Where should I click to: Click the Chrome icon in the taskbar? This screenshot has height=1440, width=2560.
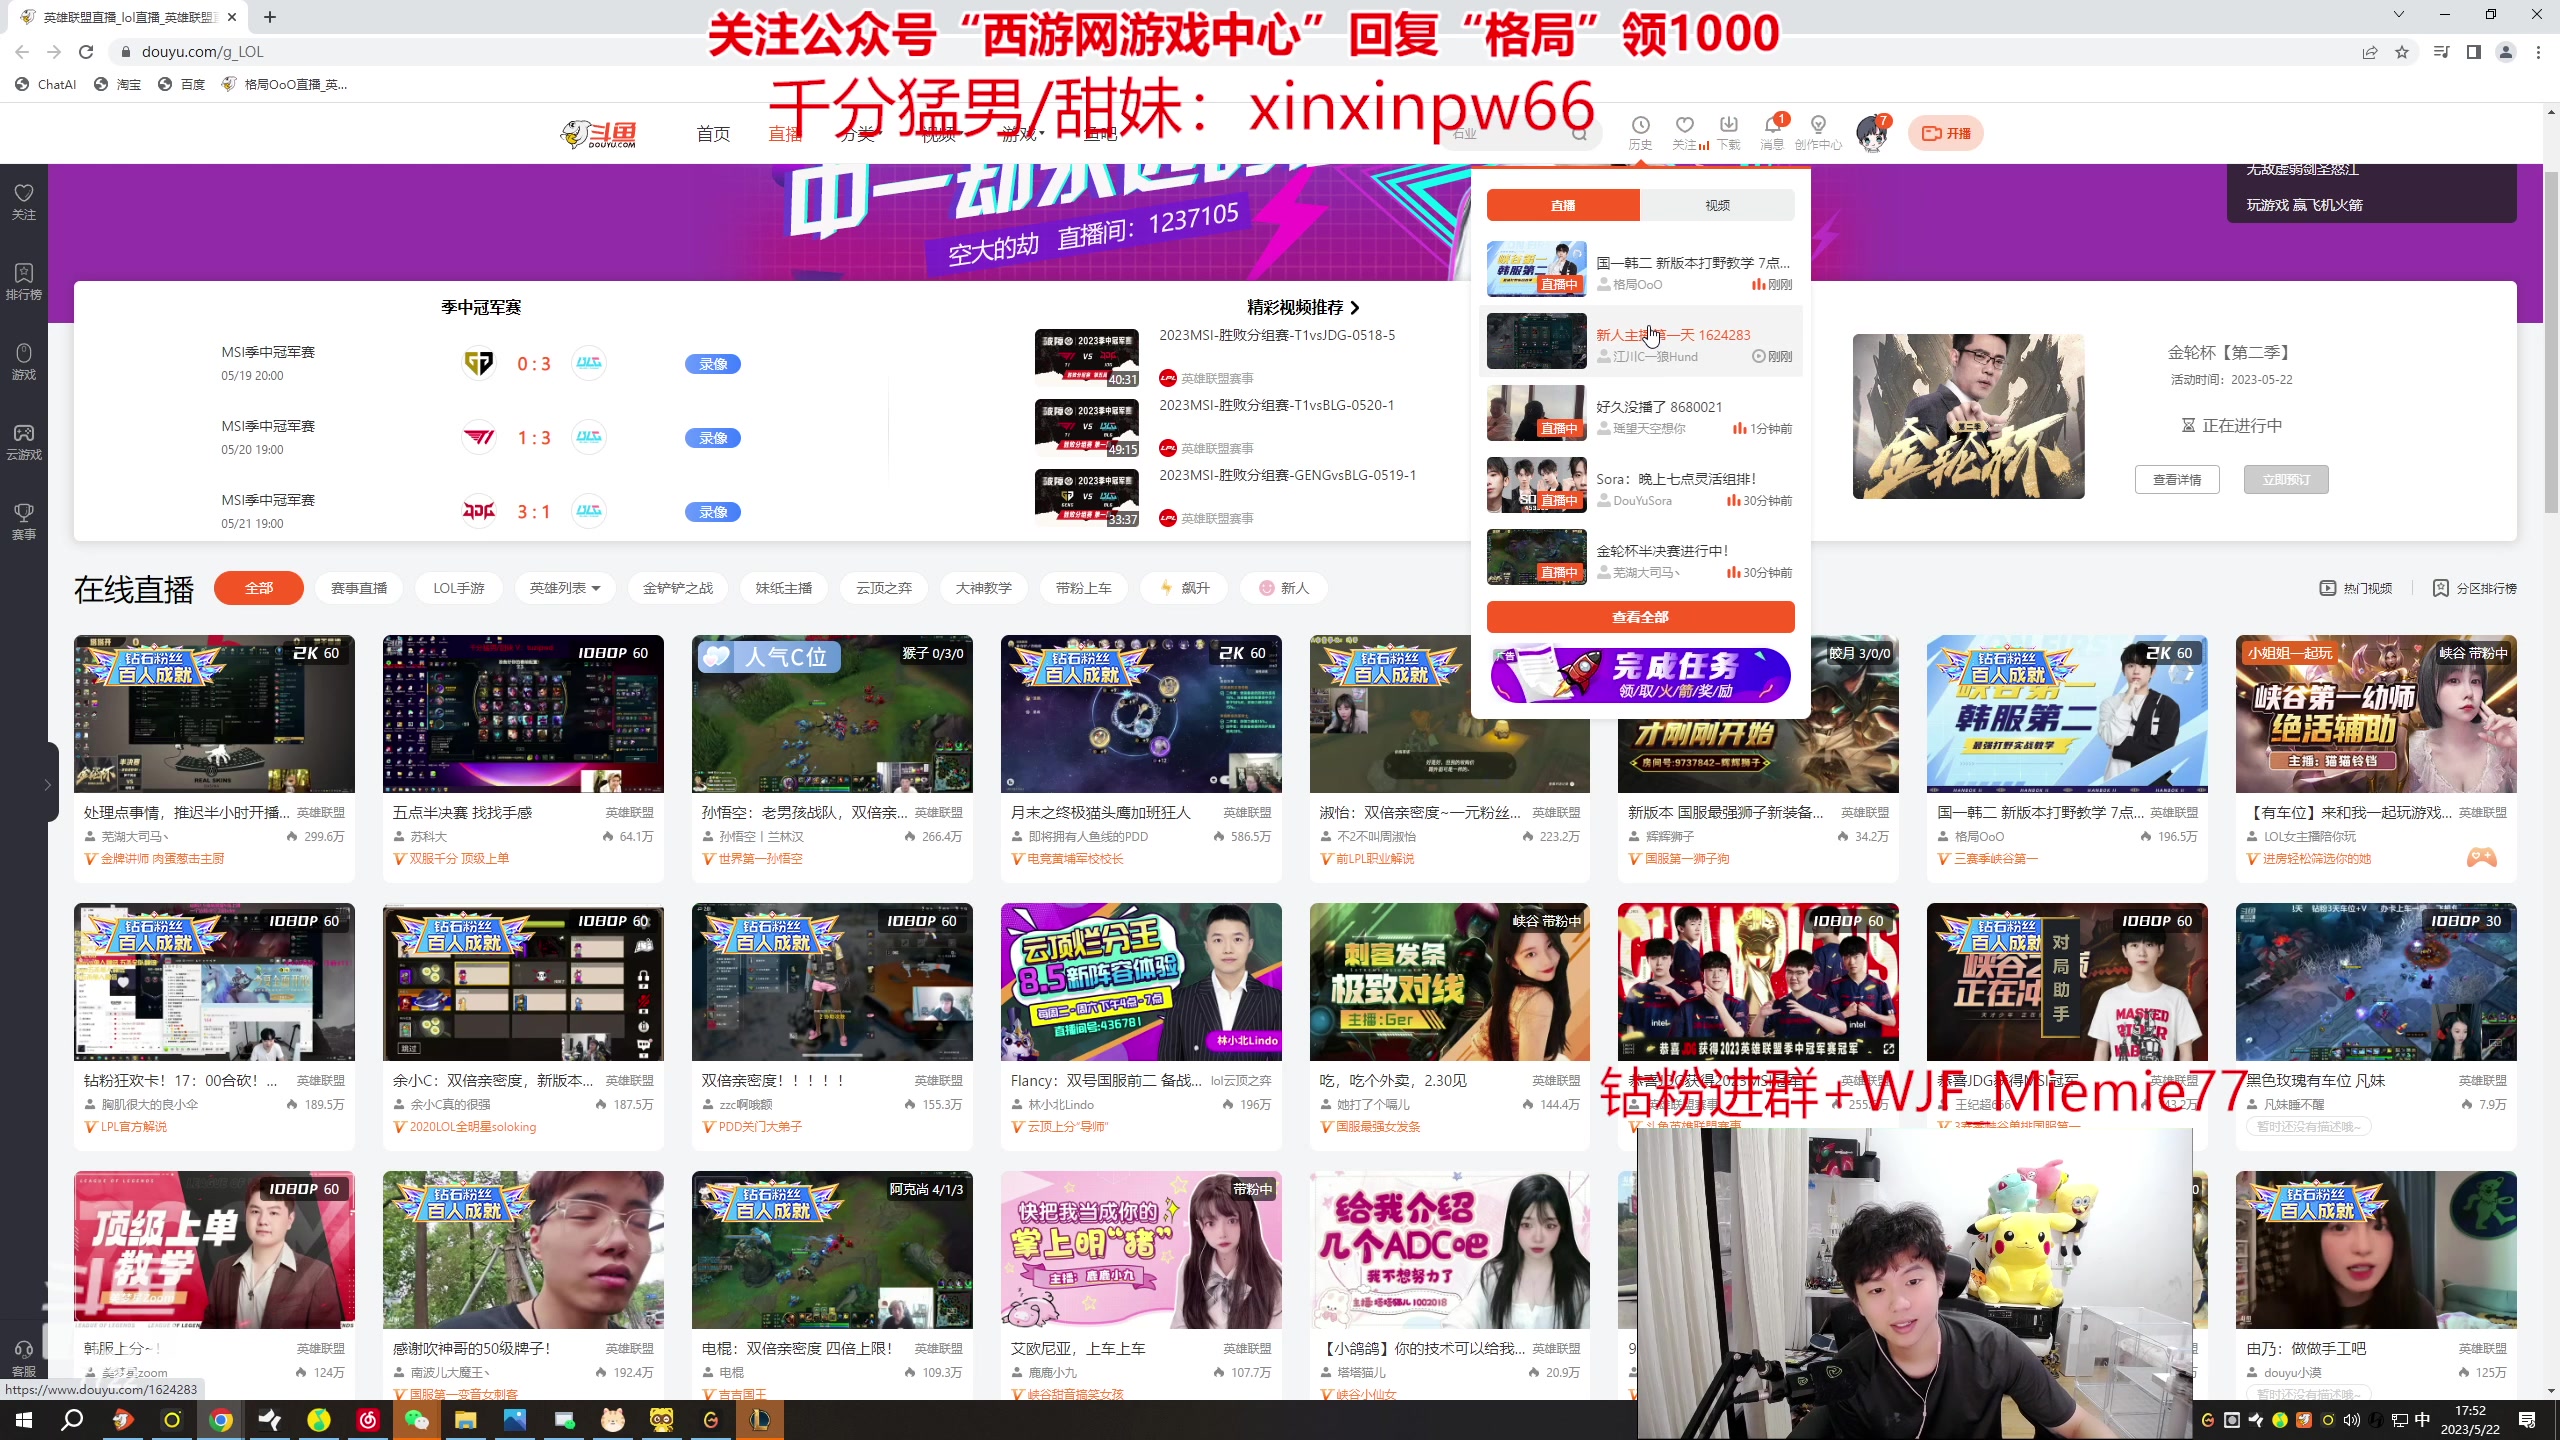[x=221, y=1420]
